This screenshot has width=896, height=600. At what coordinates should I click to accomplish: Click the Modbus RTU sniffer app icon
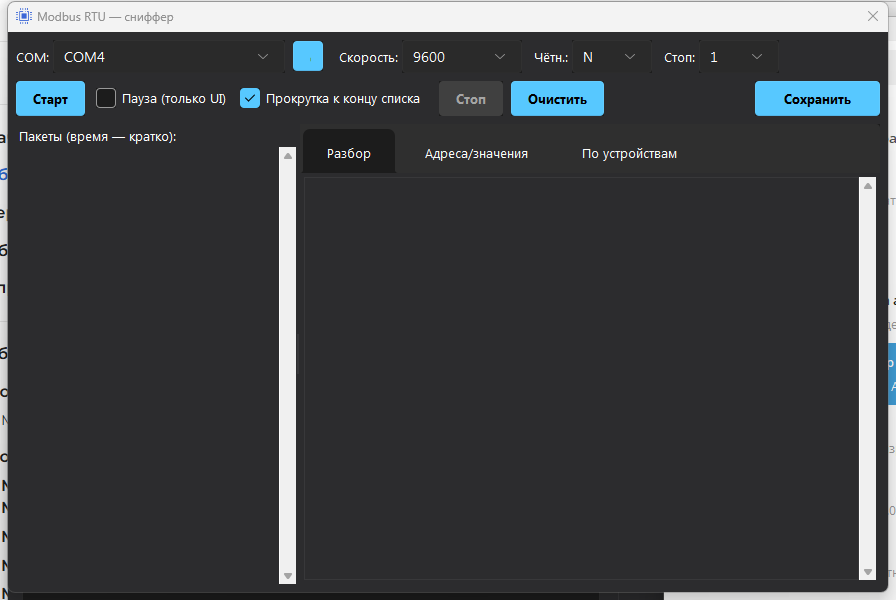23,17
